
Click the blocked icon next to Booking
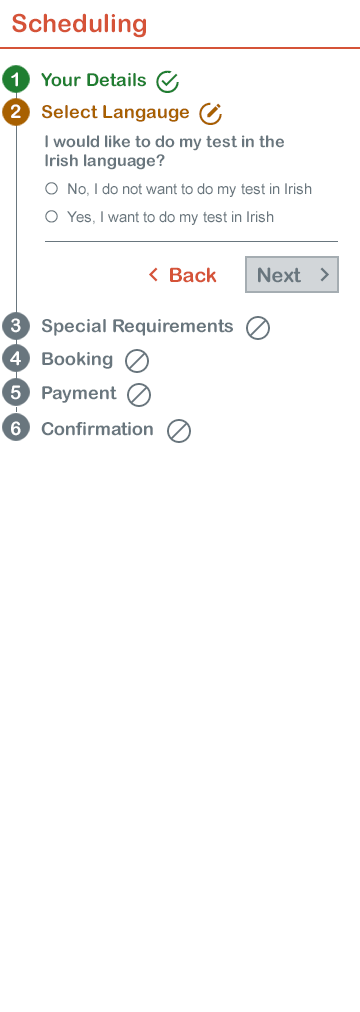coord(137,361)
